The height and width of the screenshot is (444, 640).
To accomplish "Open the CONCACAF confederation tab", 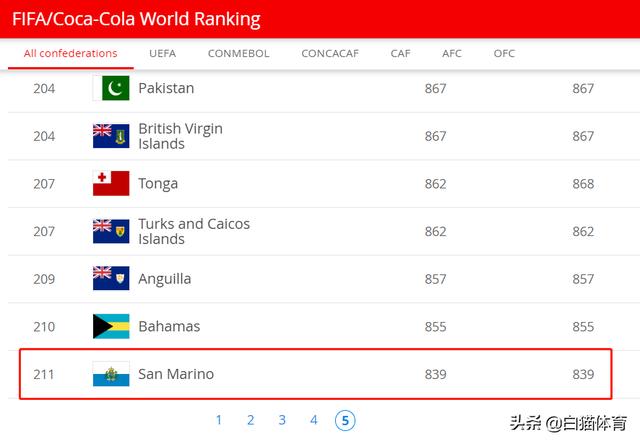I will [x=330, y=53].
